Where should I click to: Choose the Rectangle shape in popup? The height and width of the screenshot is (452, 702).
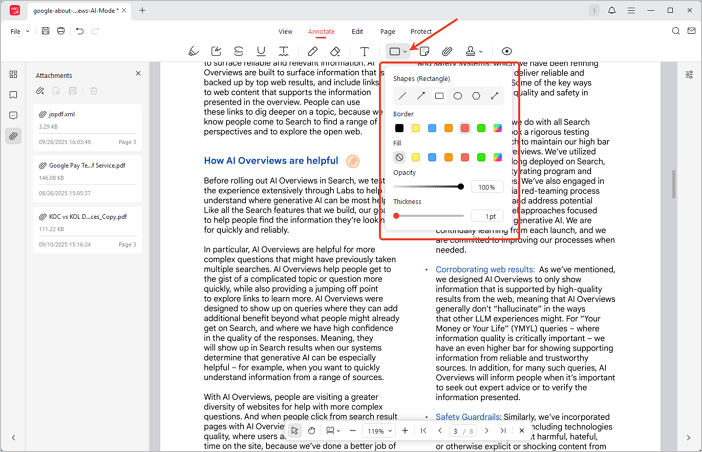pyautogui.click(x=439, y=96)
